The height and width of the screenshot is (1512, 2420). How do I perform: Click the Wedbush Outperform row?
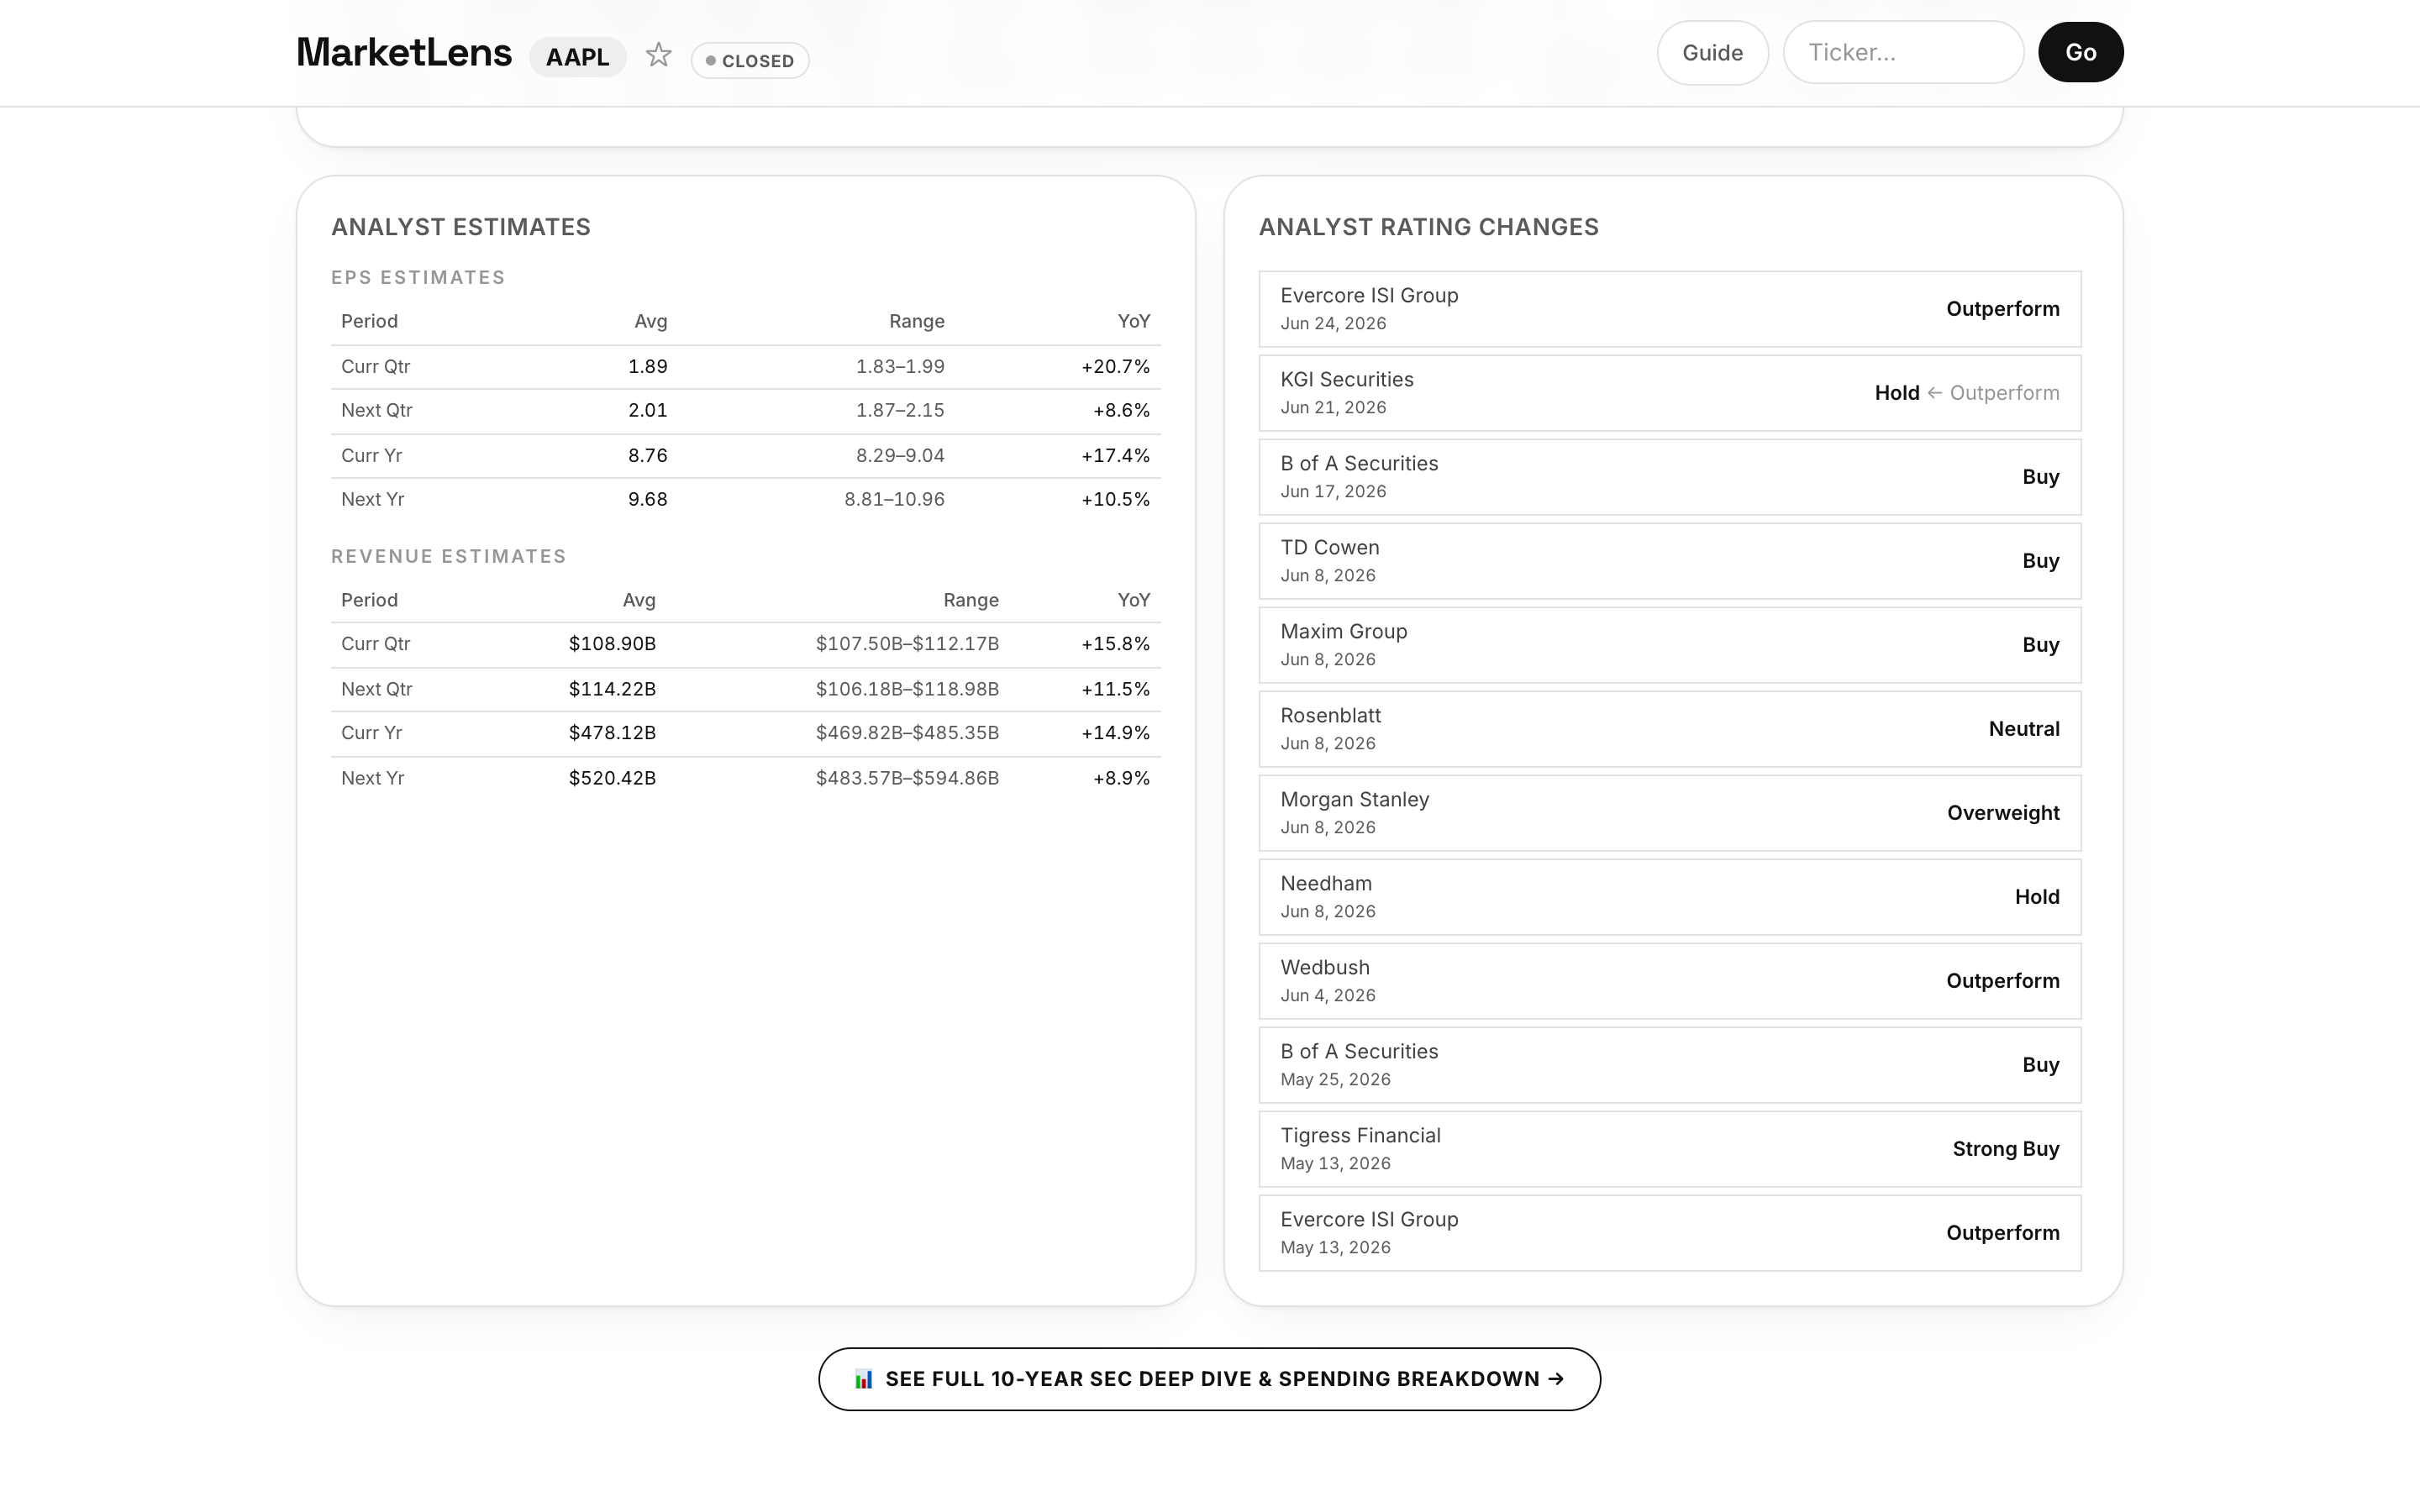click(1670, 981)
